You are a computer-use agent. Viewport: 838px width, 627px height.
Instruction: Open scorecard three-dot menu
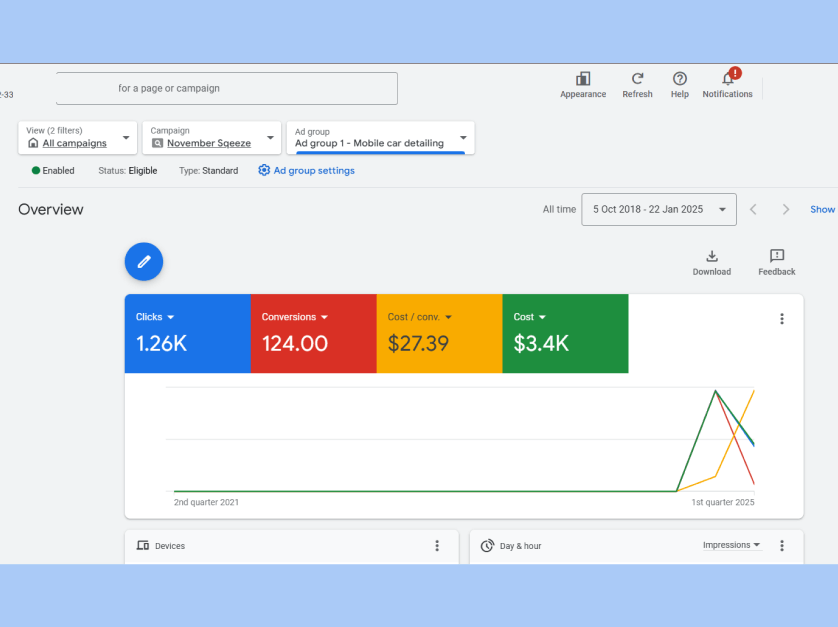click(x=782, y=319)
